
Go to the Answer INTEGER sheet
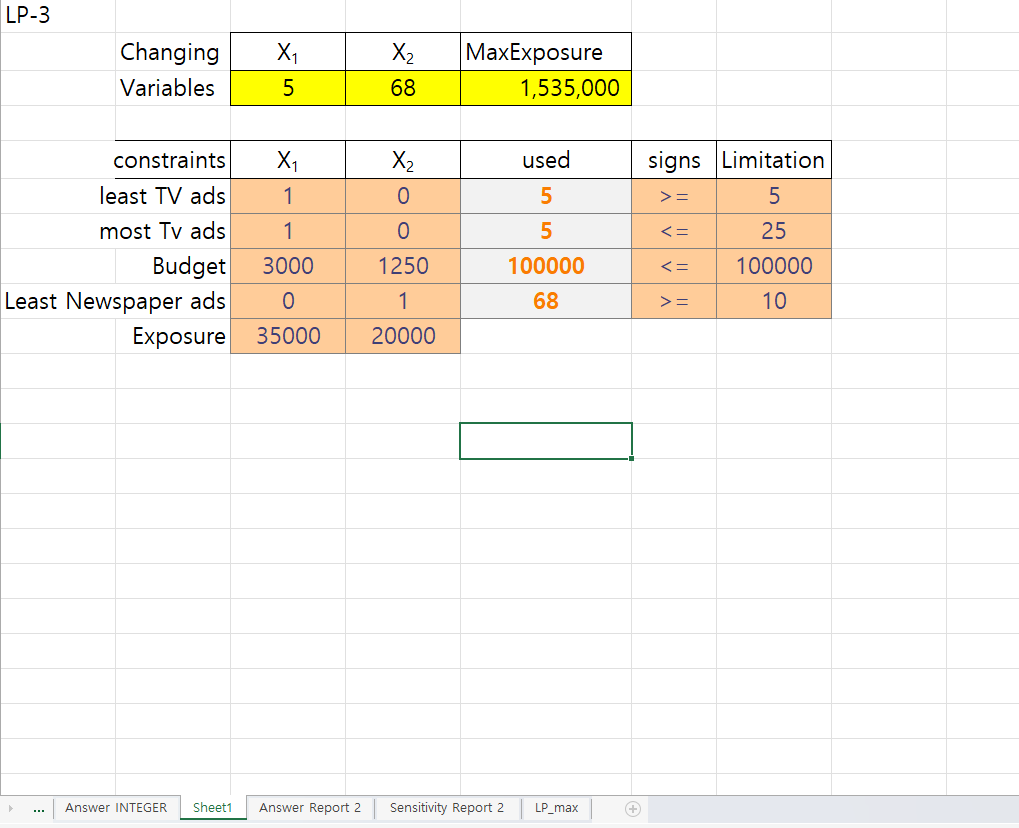pos(116,807)
